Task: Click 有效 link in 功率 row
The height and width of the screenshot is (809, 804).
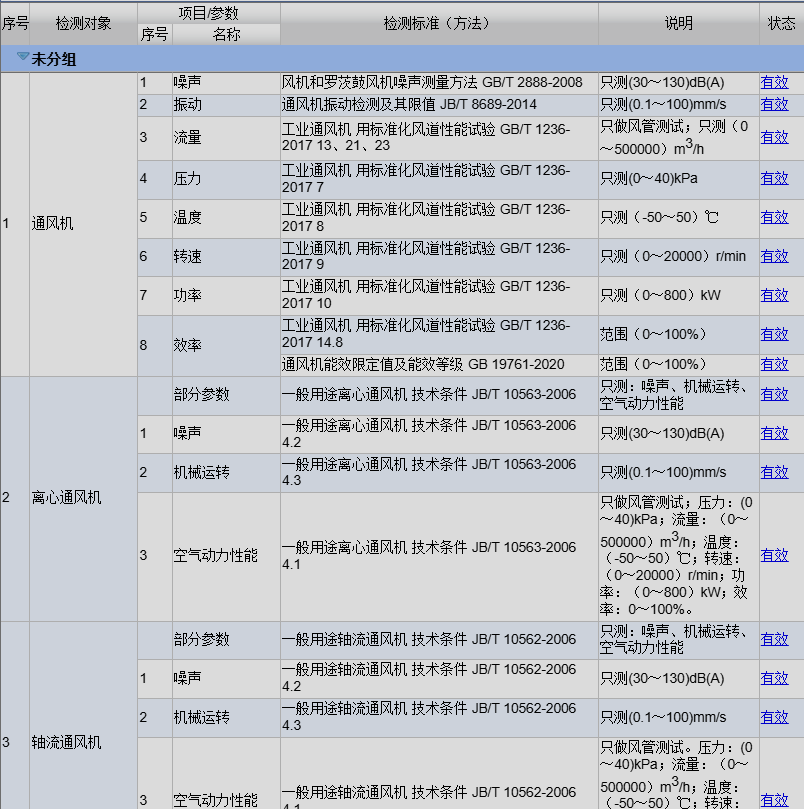Action: (x=774, y=296)
